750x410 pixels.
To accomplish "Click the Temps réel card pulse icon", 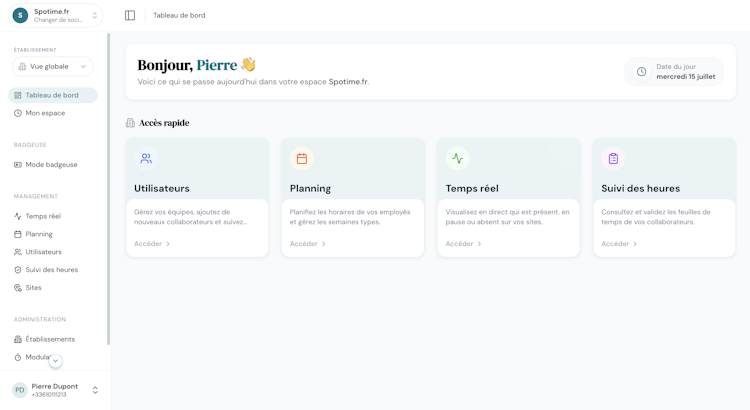I will click(457, 158).
